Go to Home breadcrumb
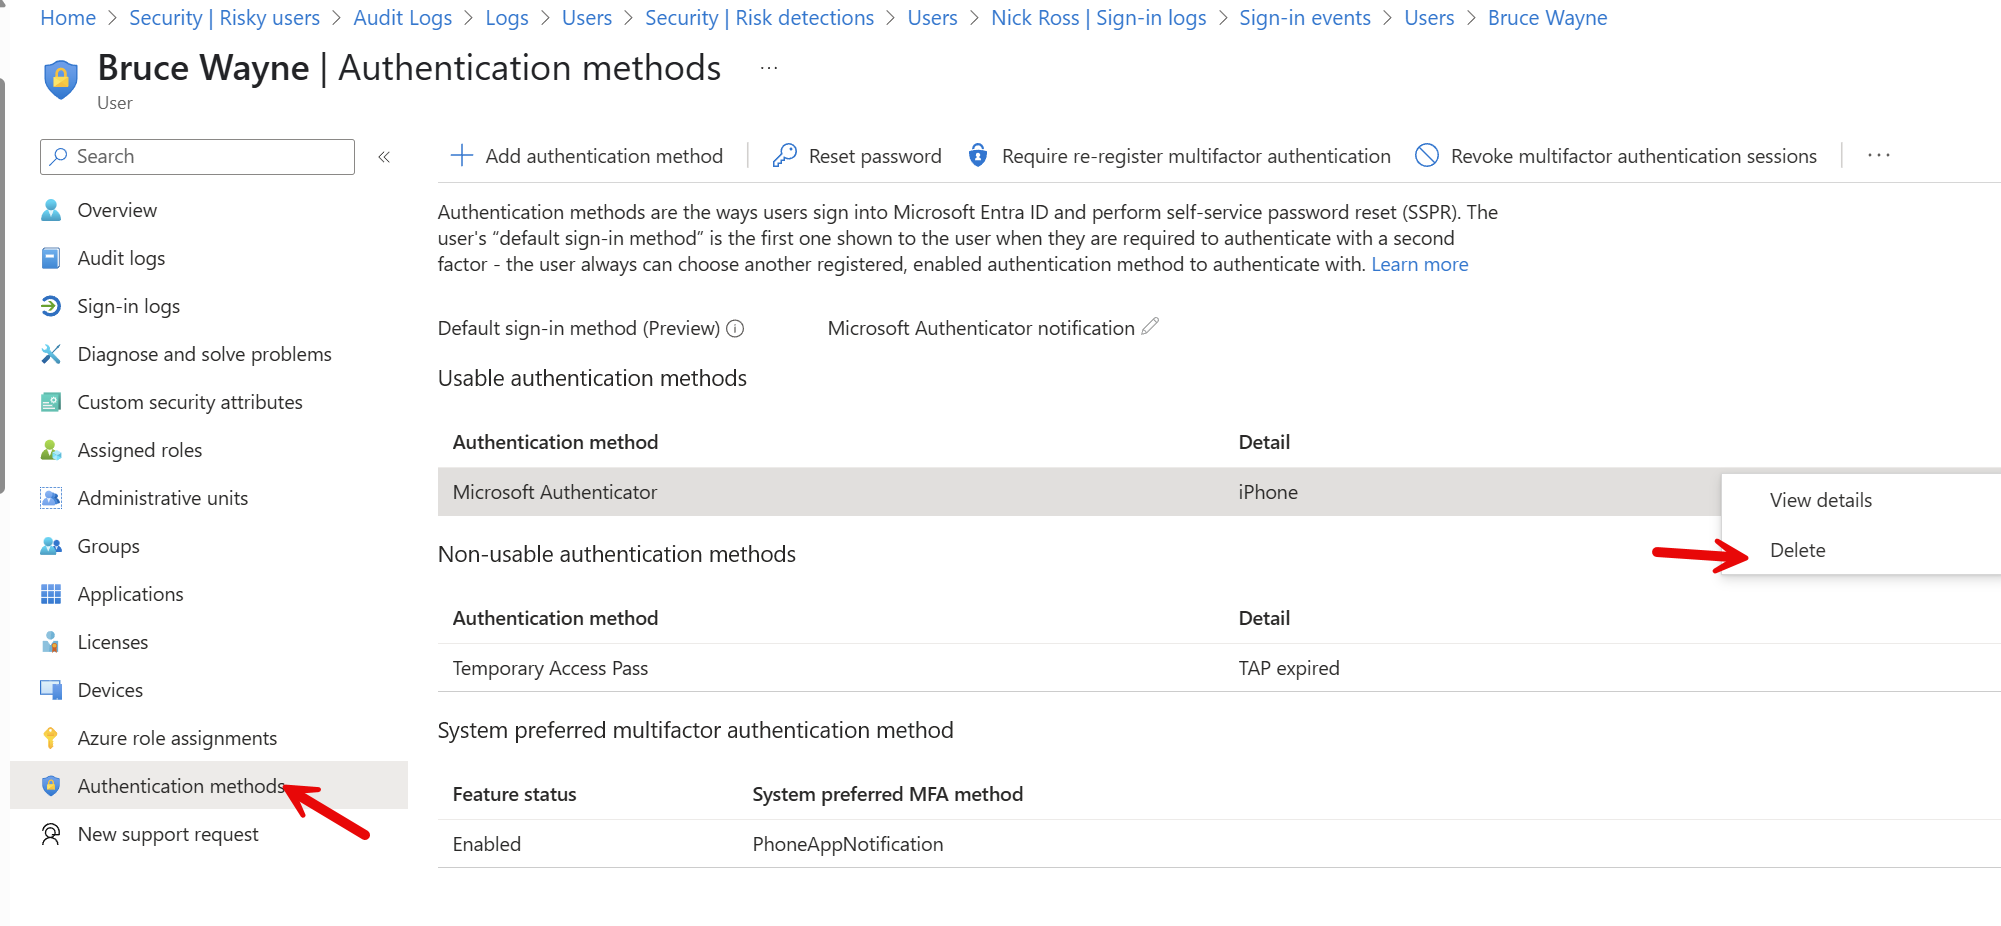2001x926 pixels. pos(68,18)
